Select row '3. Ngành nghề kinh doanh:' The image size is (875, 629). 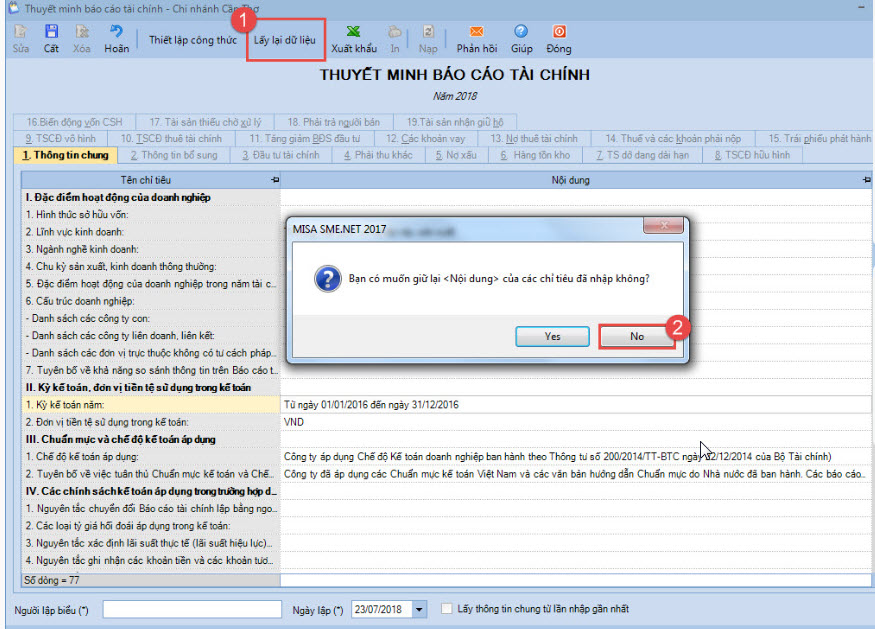tap(151, 249)
